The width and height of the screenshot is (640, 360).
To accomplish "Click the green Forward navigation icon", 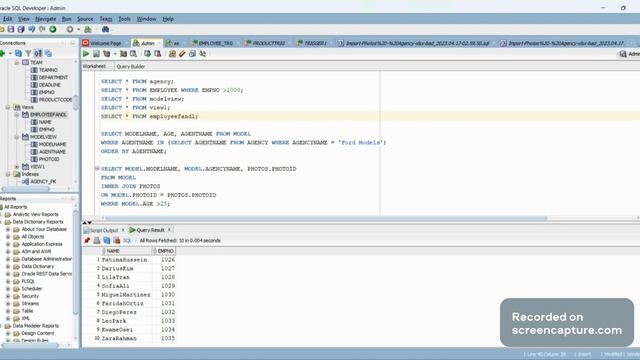I will [x=53, y=29].
